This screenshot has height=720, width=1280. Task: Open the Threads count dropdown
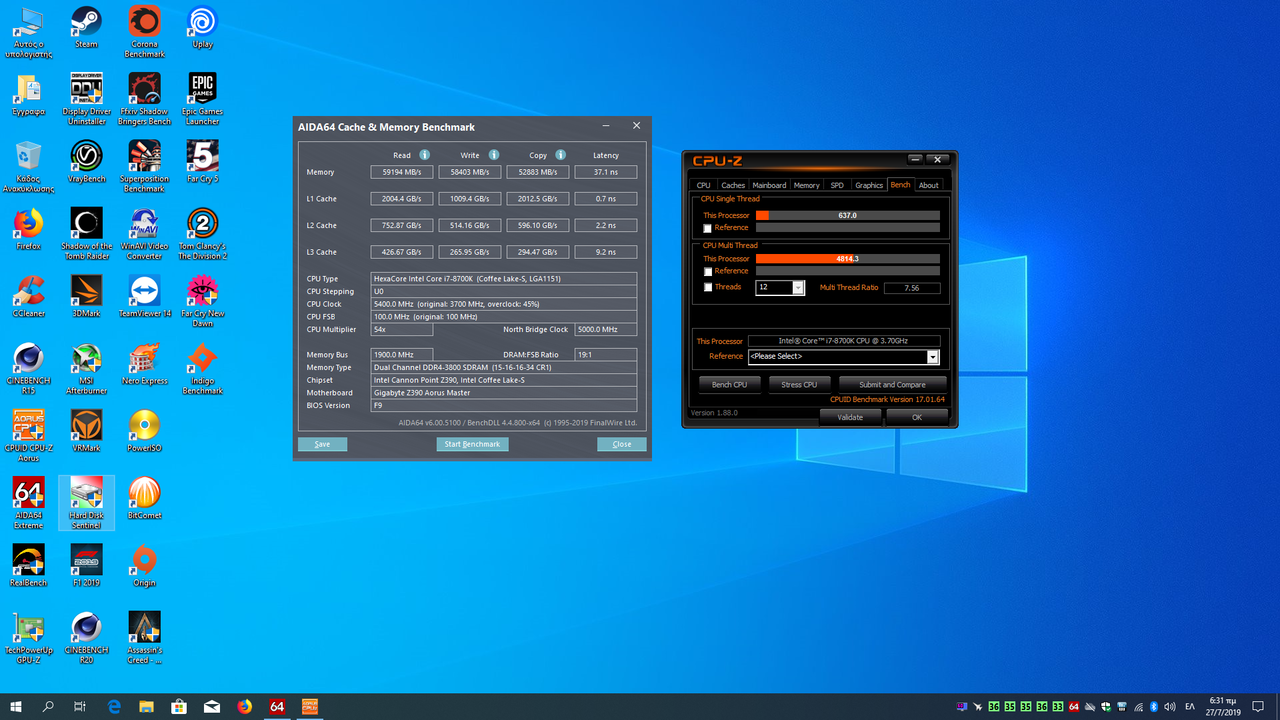pyautogui.click(x=798, y=288)
